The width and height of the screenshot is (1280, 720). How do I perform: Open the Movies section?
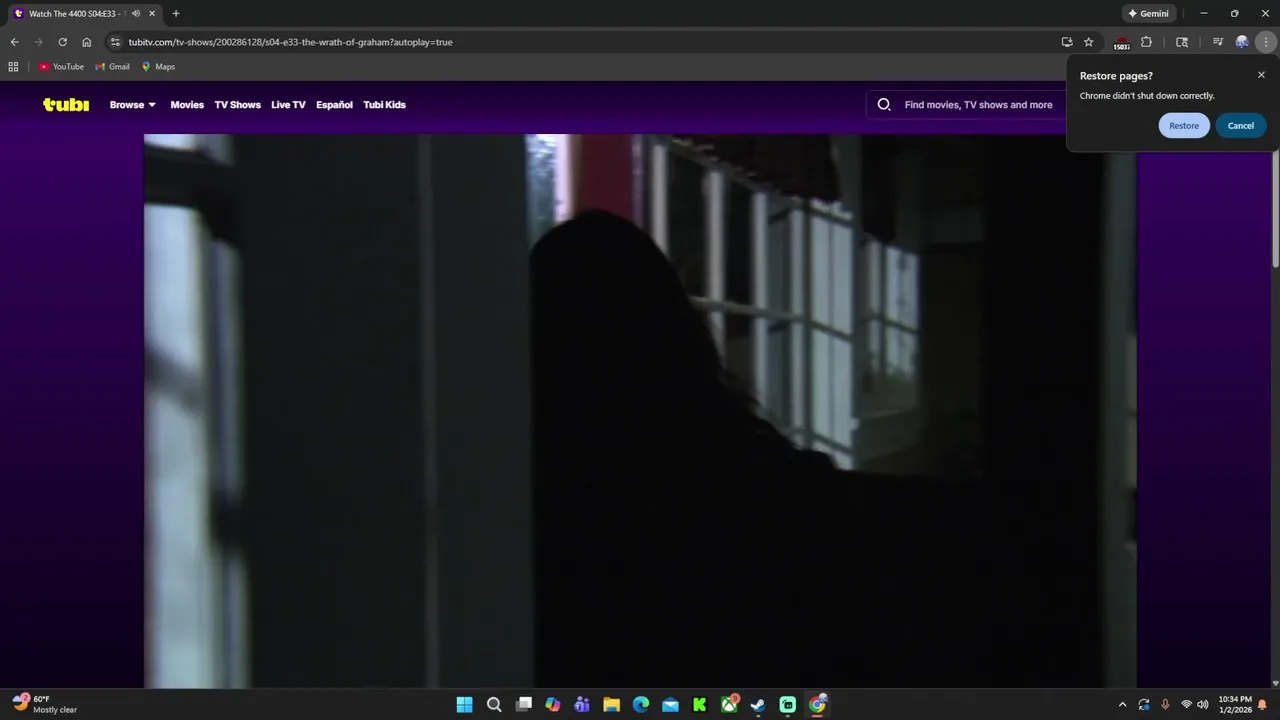coord(187,104)
